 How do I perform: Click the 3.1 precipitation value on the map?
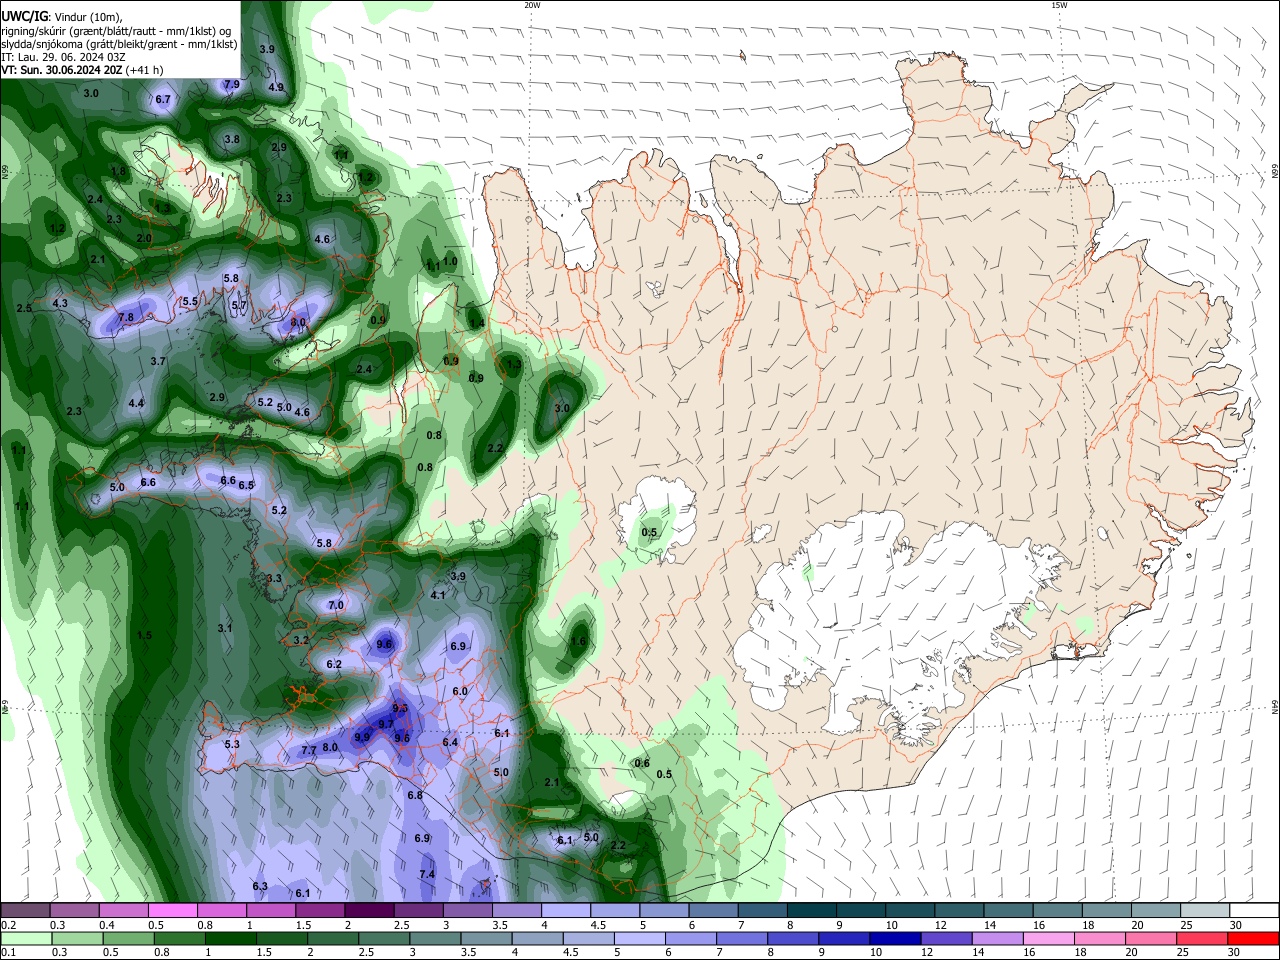225,628
